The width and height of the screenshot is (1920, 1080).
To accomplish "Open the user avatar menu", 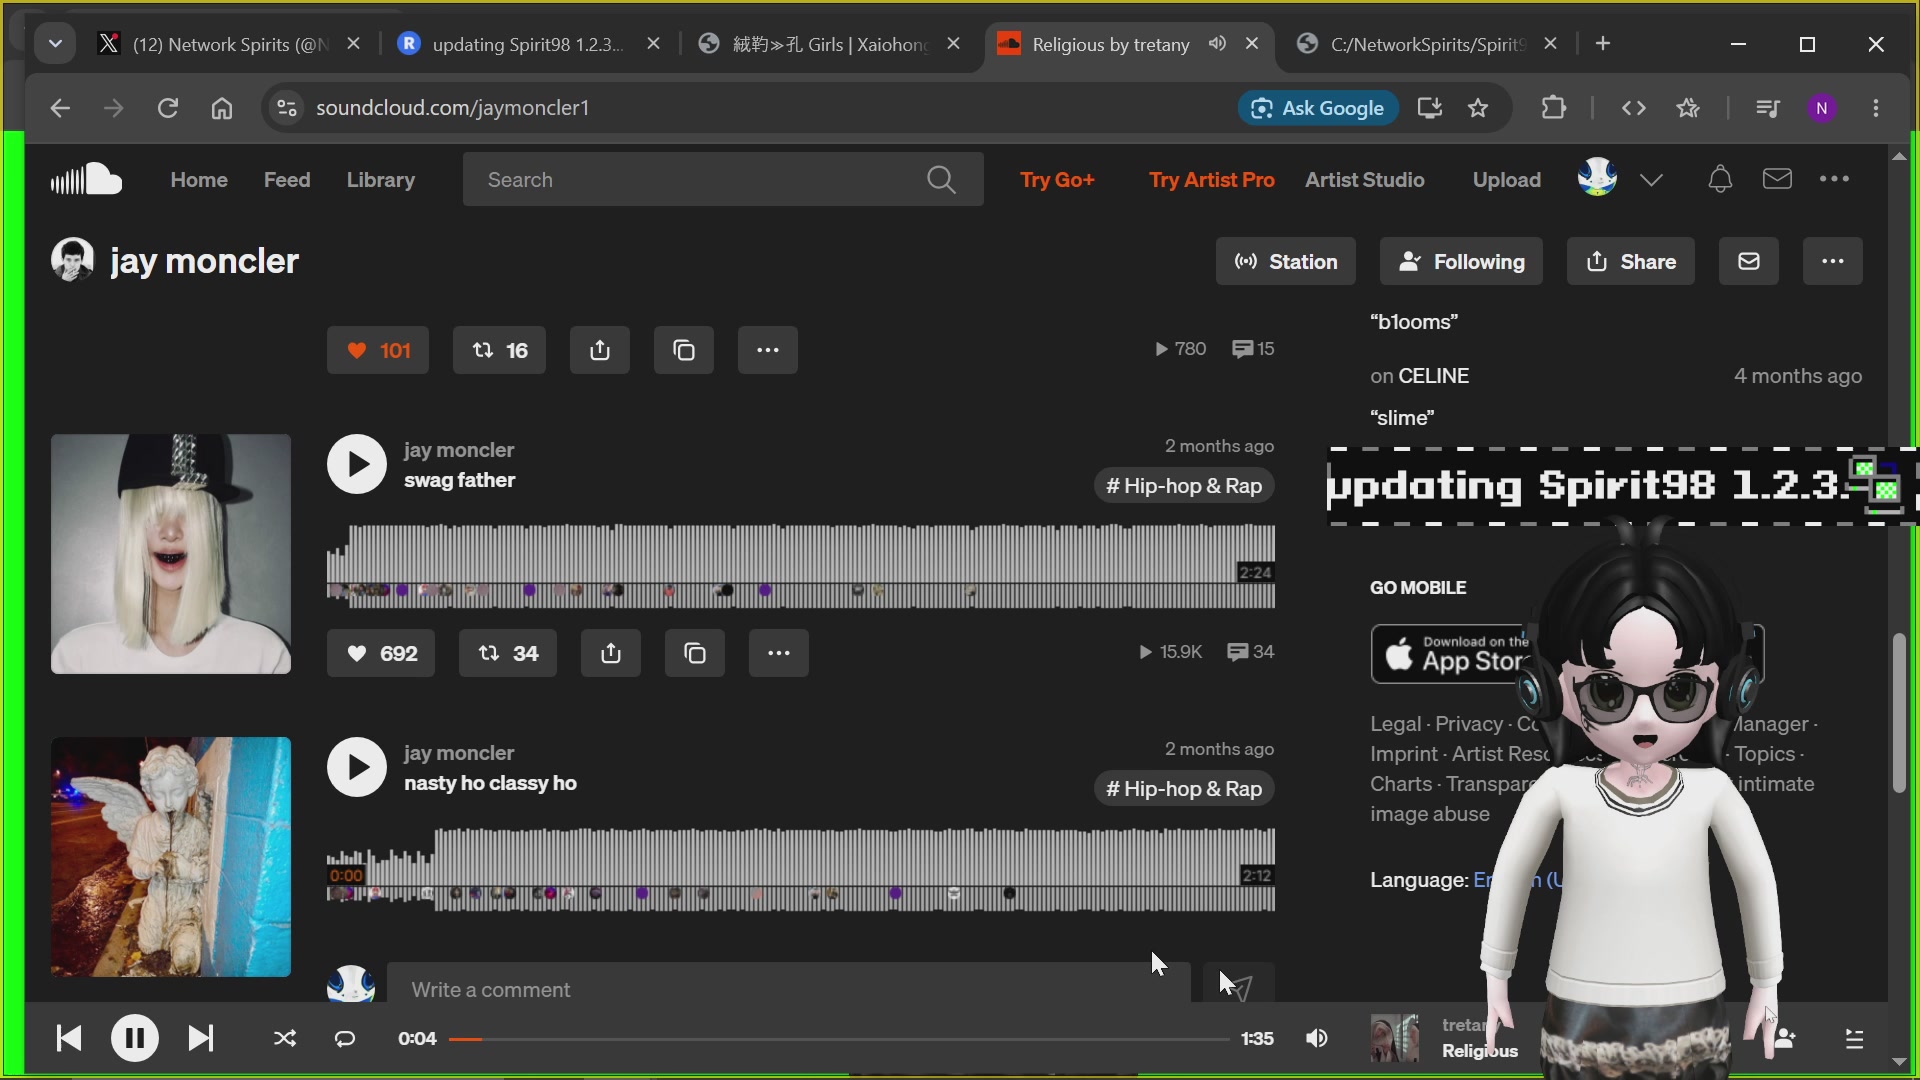I will click(1597, 177).
